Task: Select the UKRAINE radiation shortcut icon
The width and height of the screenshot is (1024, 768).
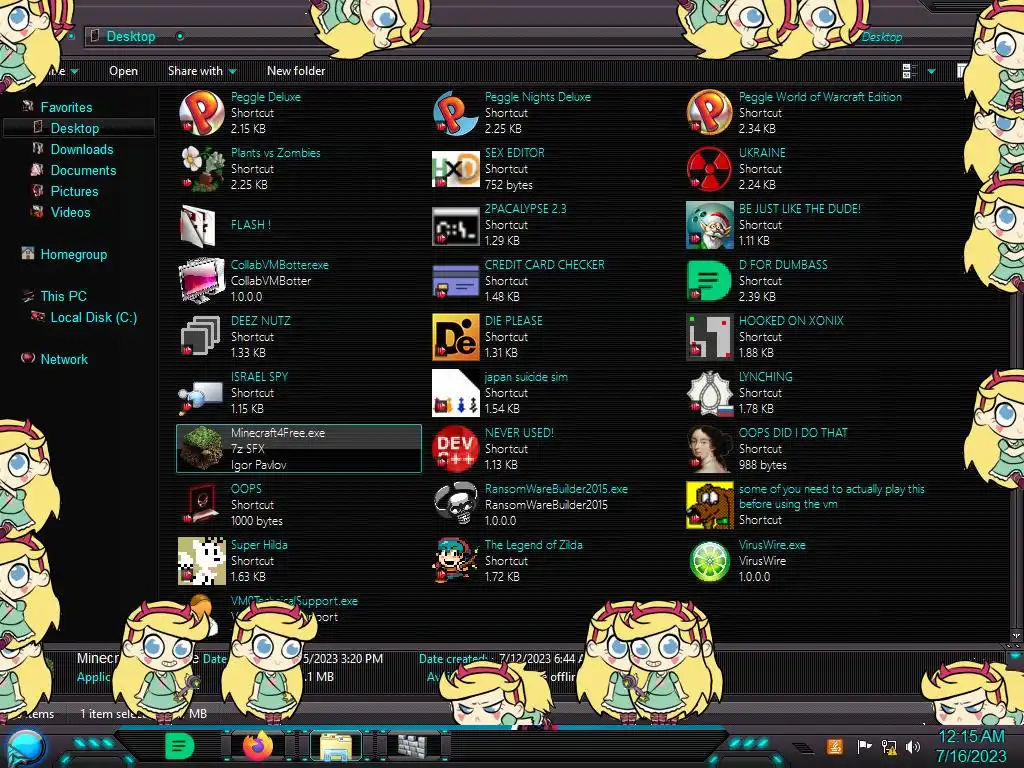Action: tap(710, 169)
